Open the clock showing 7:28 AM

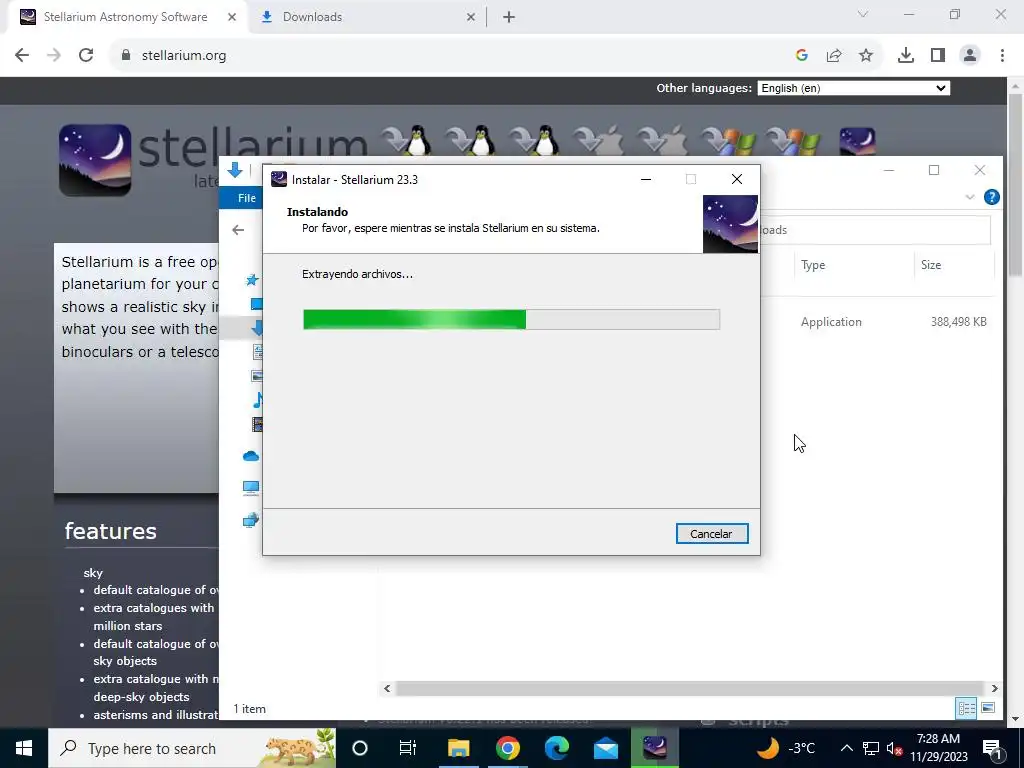[938, 748]
